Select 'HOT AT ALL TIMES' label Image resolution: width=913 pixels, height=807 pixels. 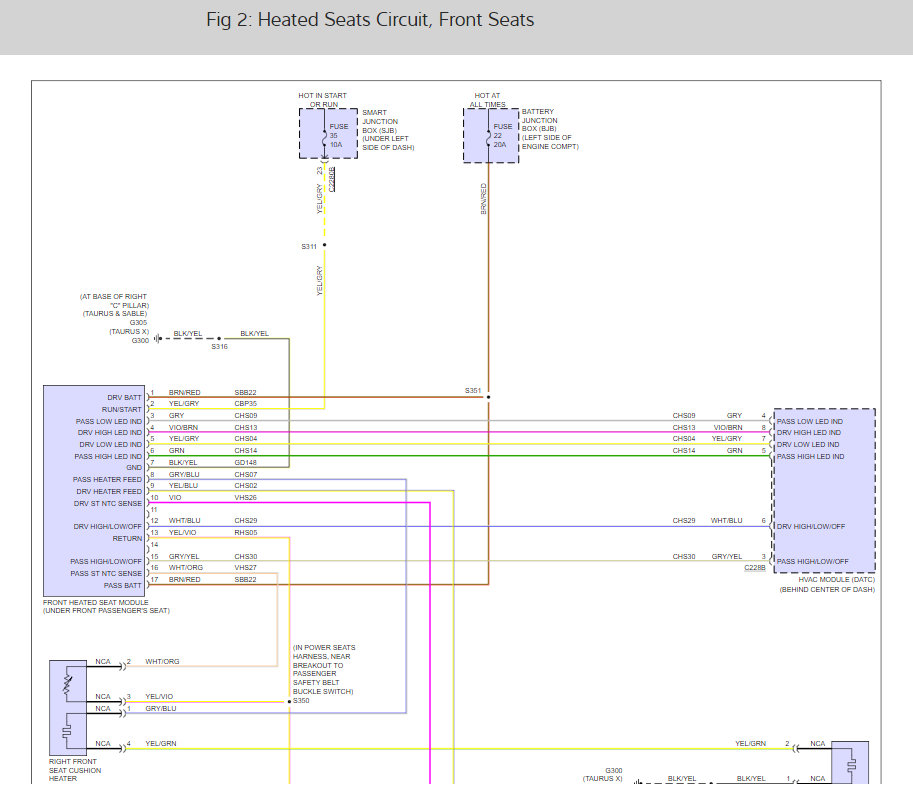pyautogui.click(x=487, y=100)
